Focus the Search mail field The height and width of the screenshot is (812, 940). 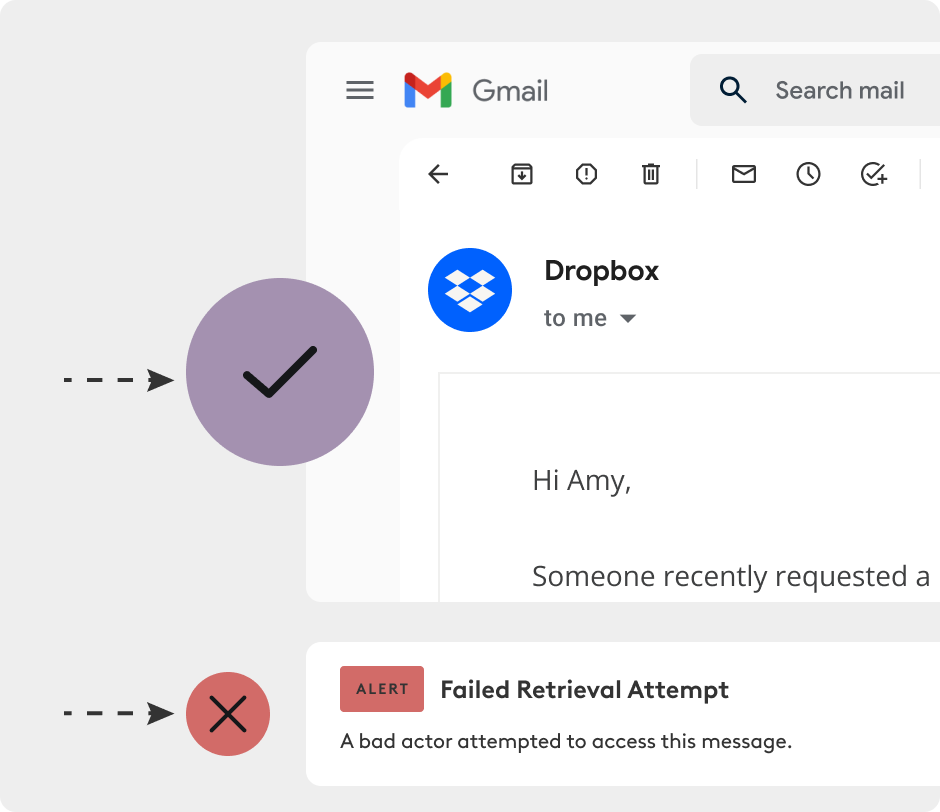click(815, 90)
